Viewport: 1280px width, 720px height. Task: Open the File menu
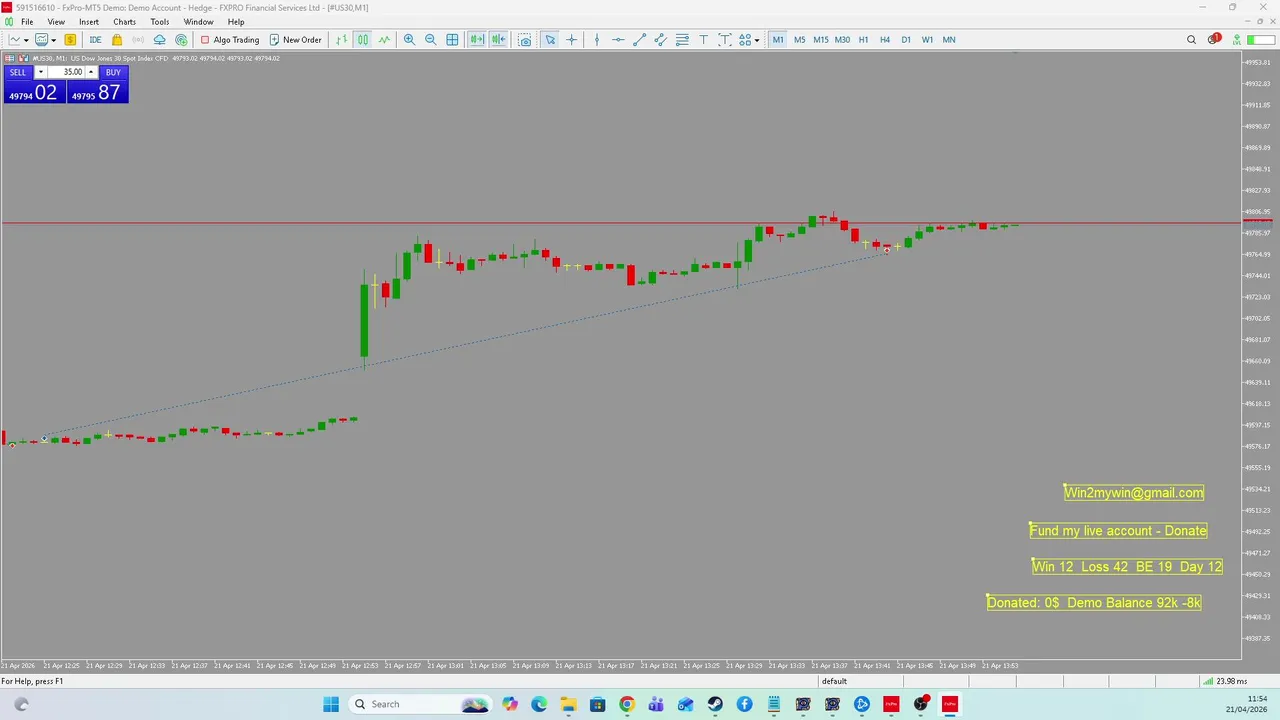click(27, 22)
